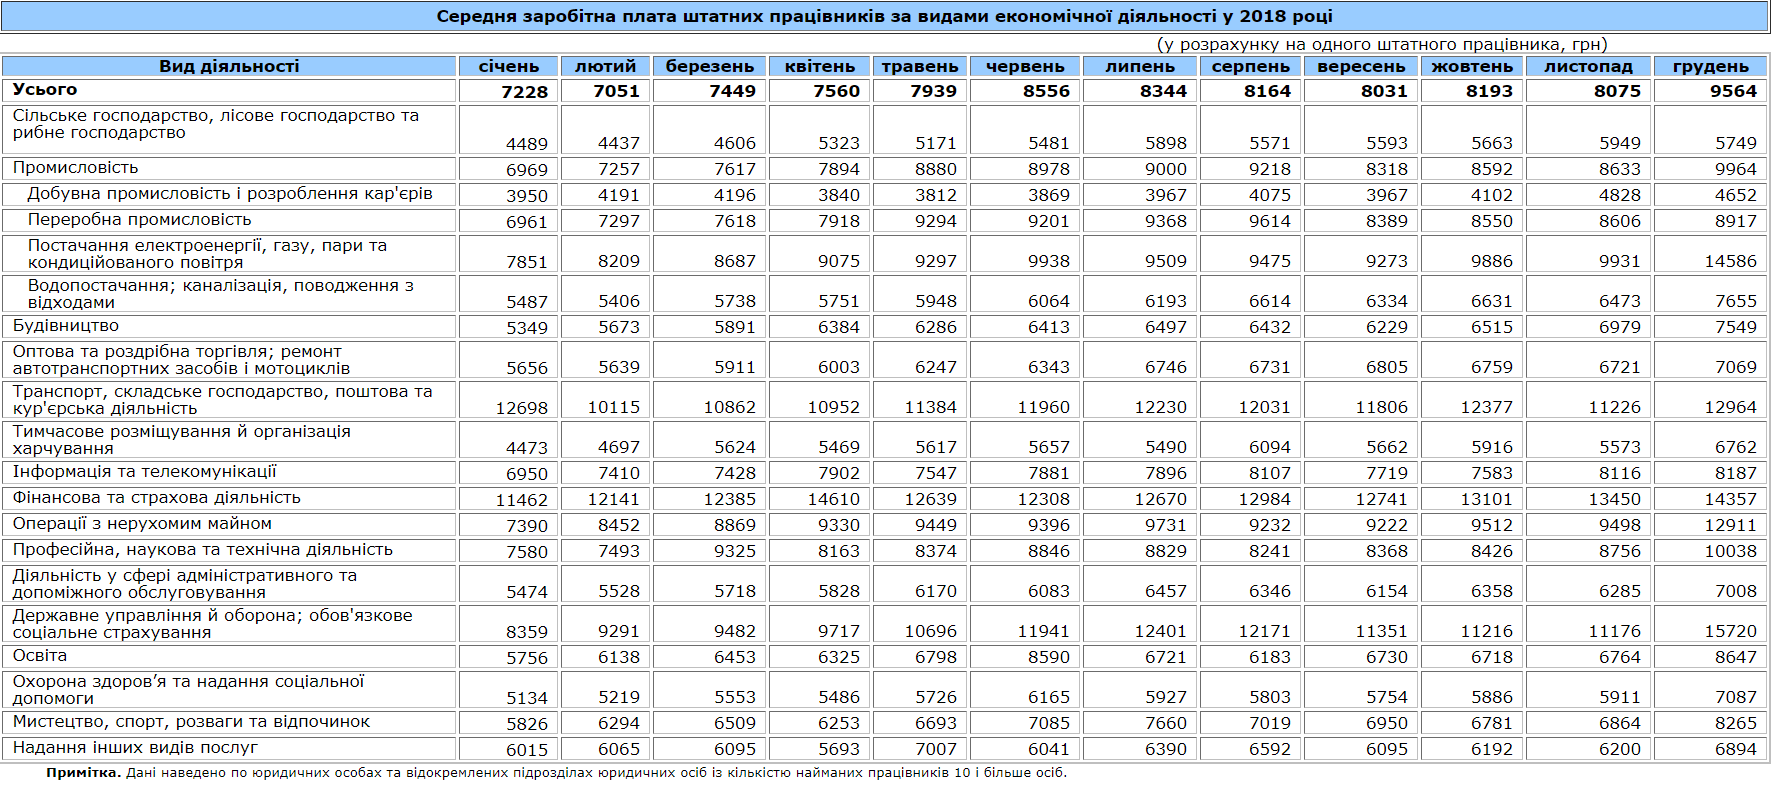Image resolution: width=1773 pixels, height=792 pixels.
Task: Click the Усього value 9564 for грудень
Action: click(x=1732, y=91)
